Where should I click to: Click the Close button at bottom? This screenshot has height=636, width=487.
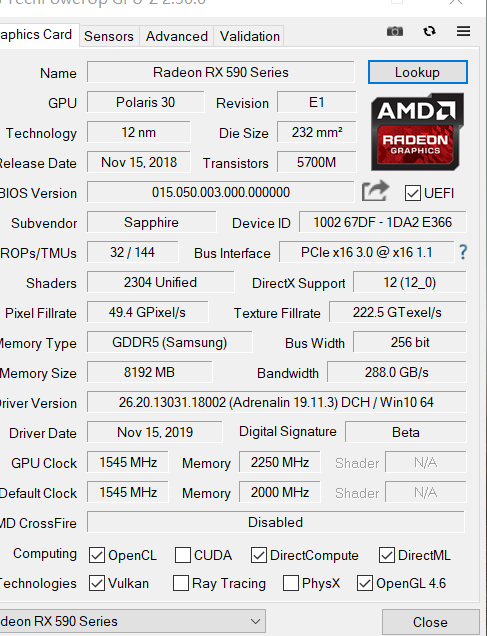(x=430, y=622)
